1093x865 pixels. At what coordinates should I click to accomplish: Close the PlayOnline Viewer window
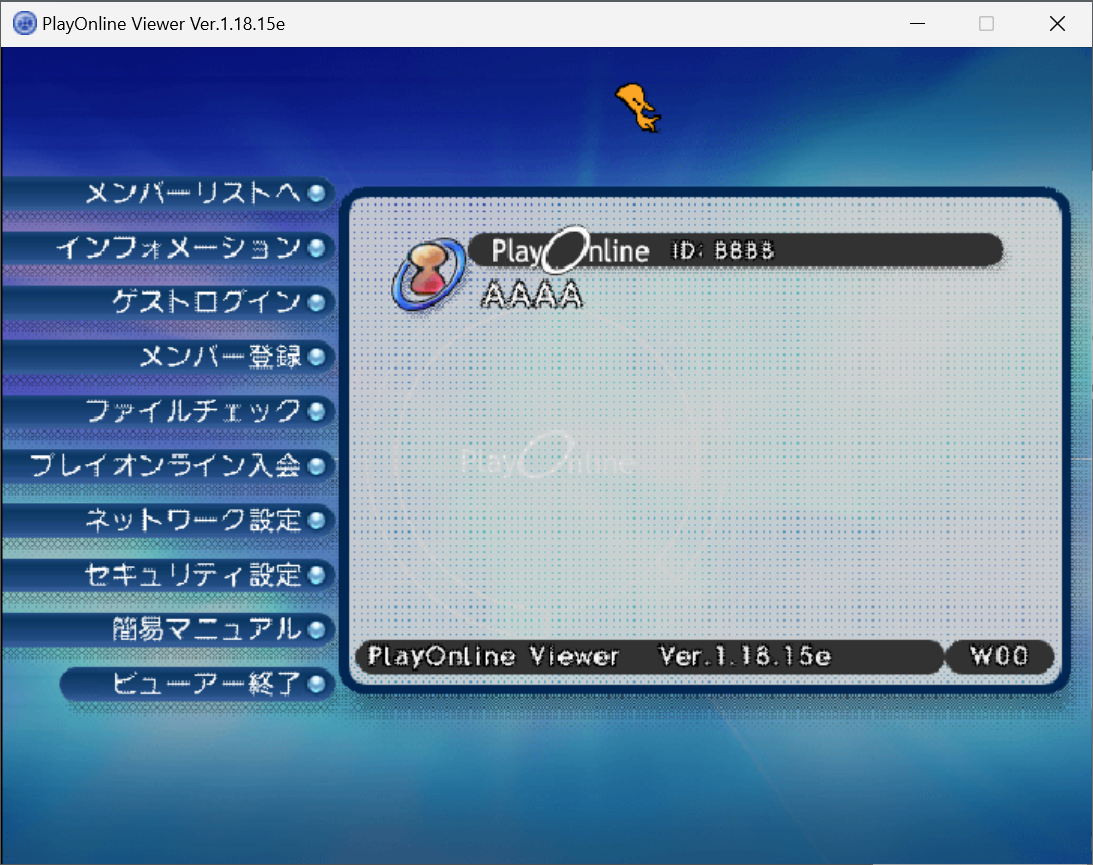(x=1057, y=24)
